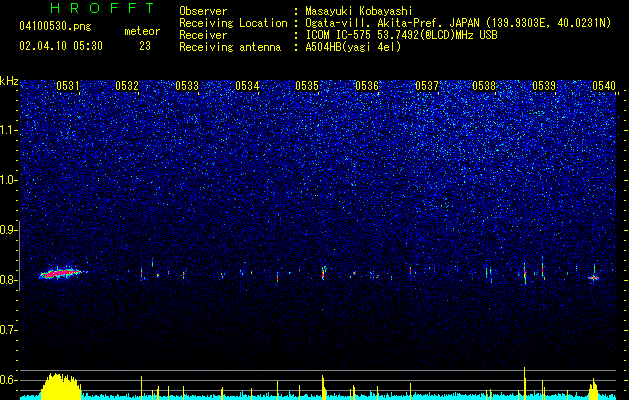
Task: Click the kHz axis unit label
Action: point(9,81)
